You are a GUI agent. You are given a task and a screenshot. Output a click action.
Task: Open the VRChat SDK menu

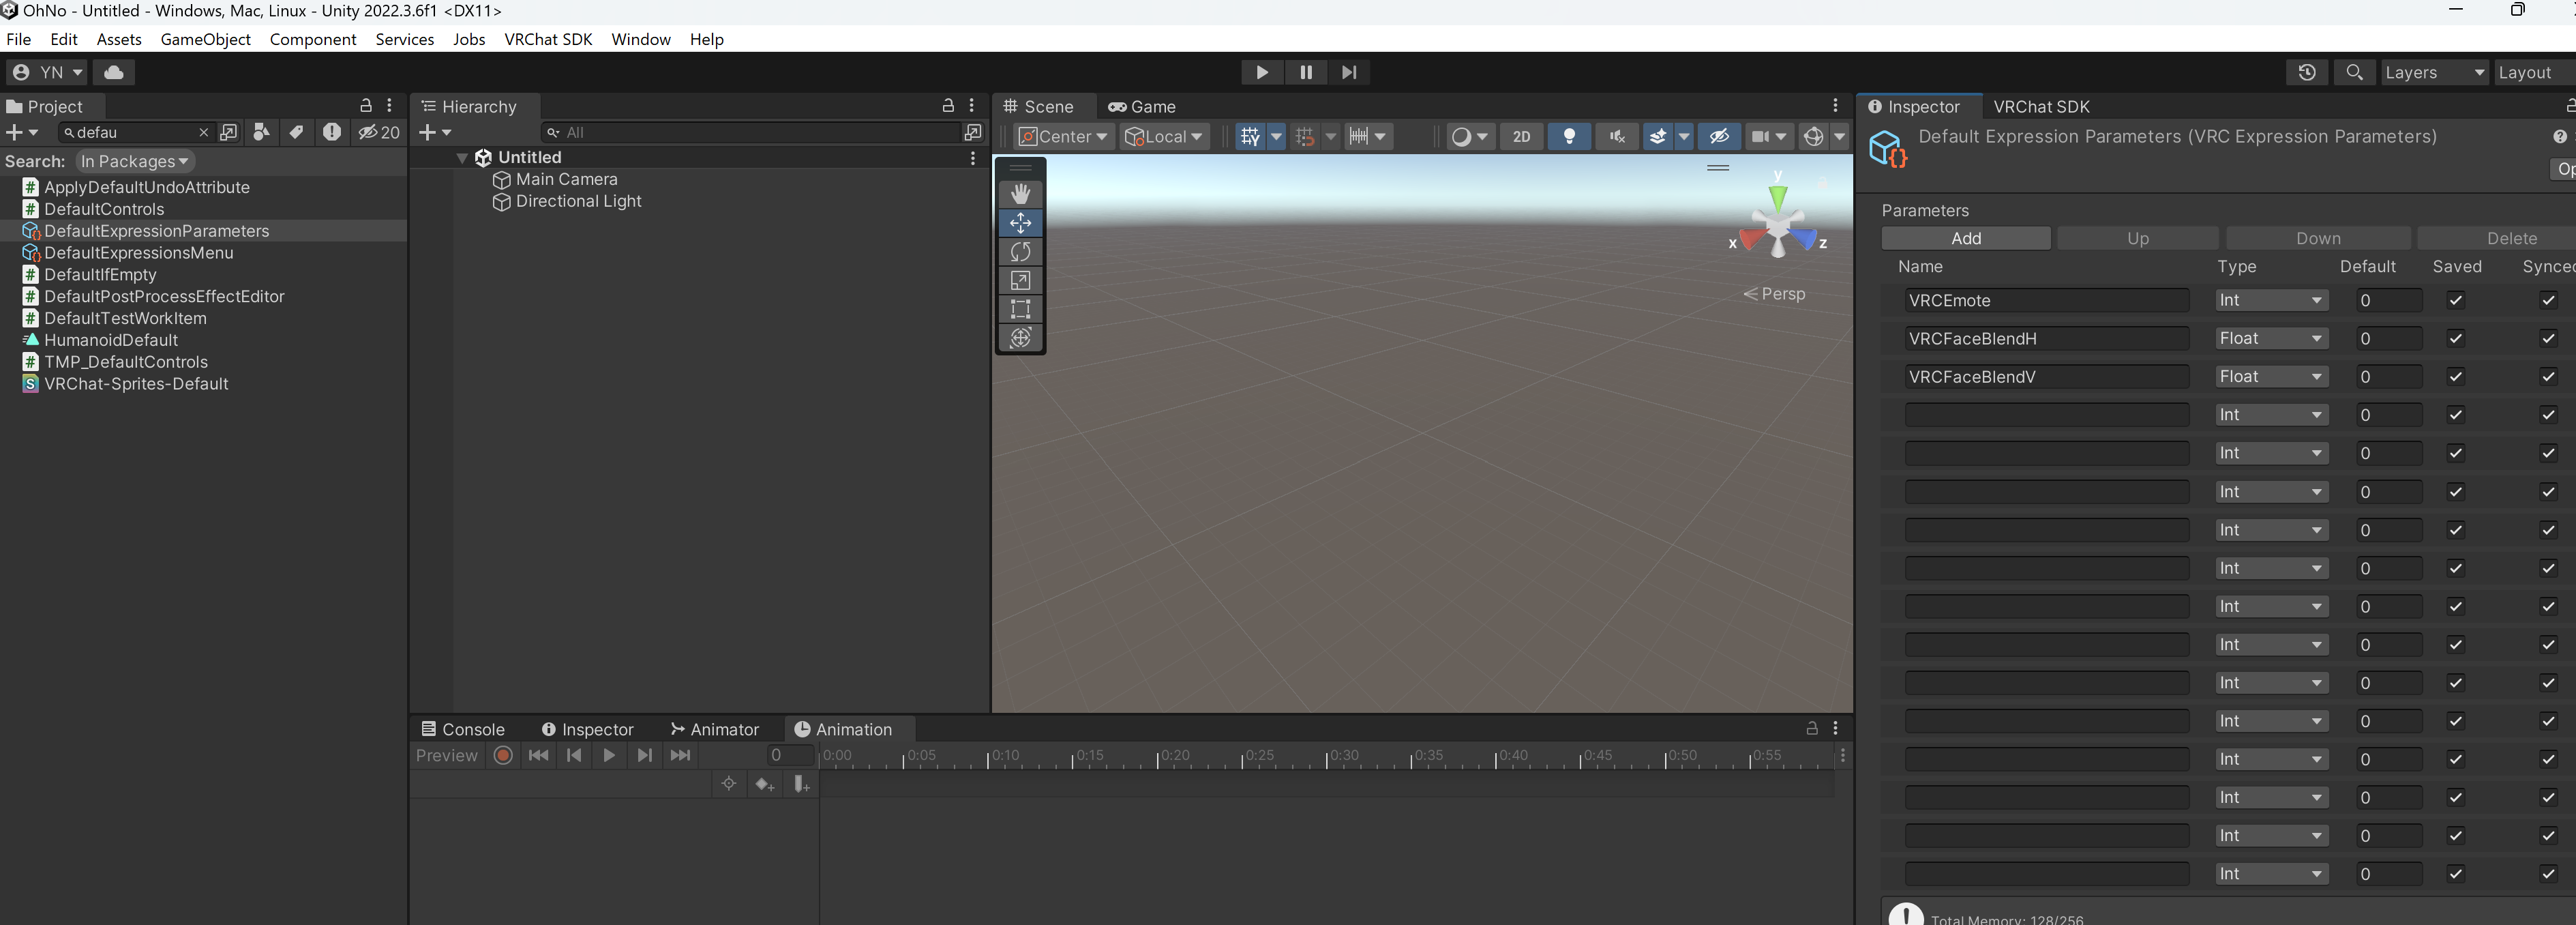(x=548, y=39)
